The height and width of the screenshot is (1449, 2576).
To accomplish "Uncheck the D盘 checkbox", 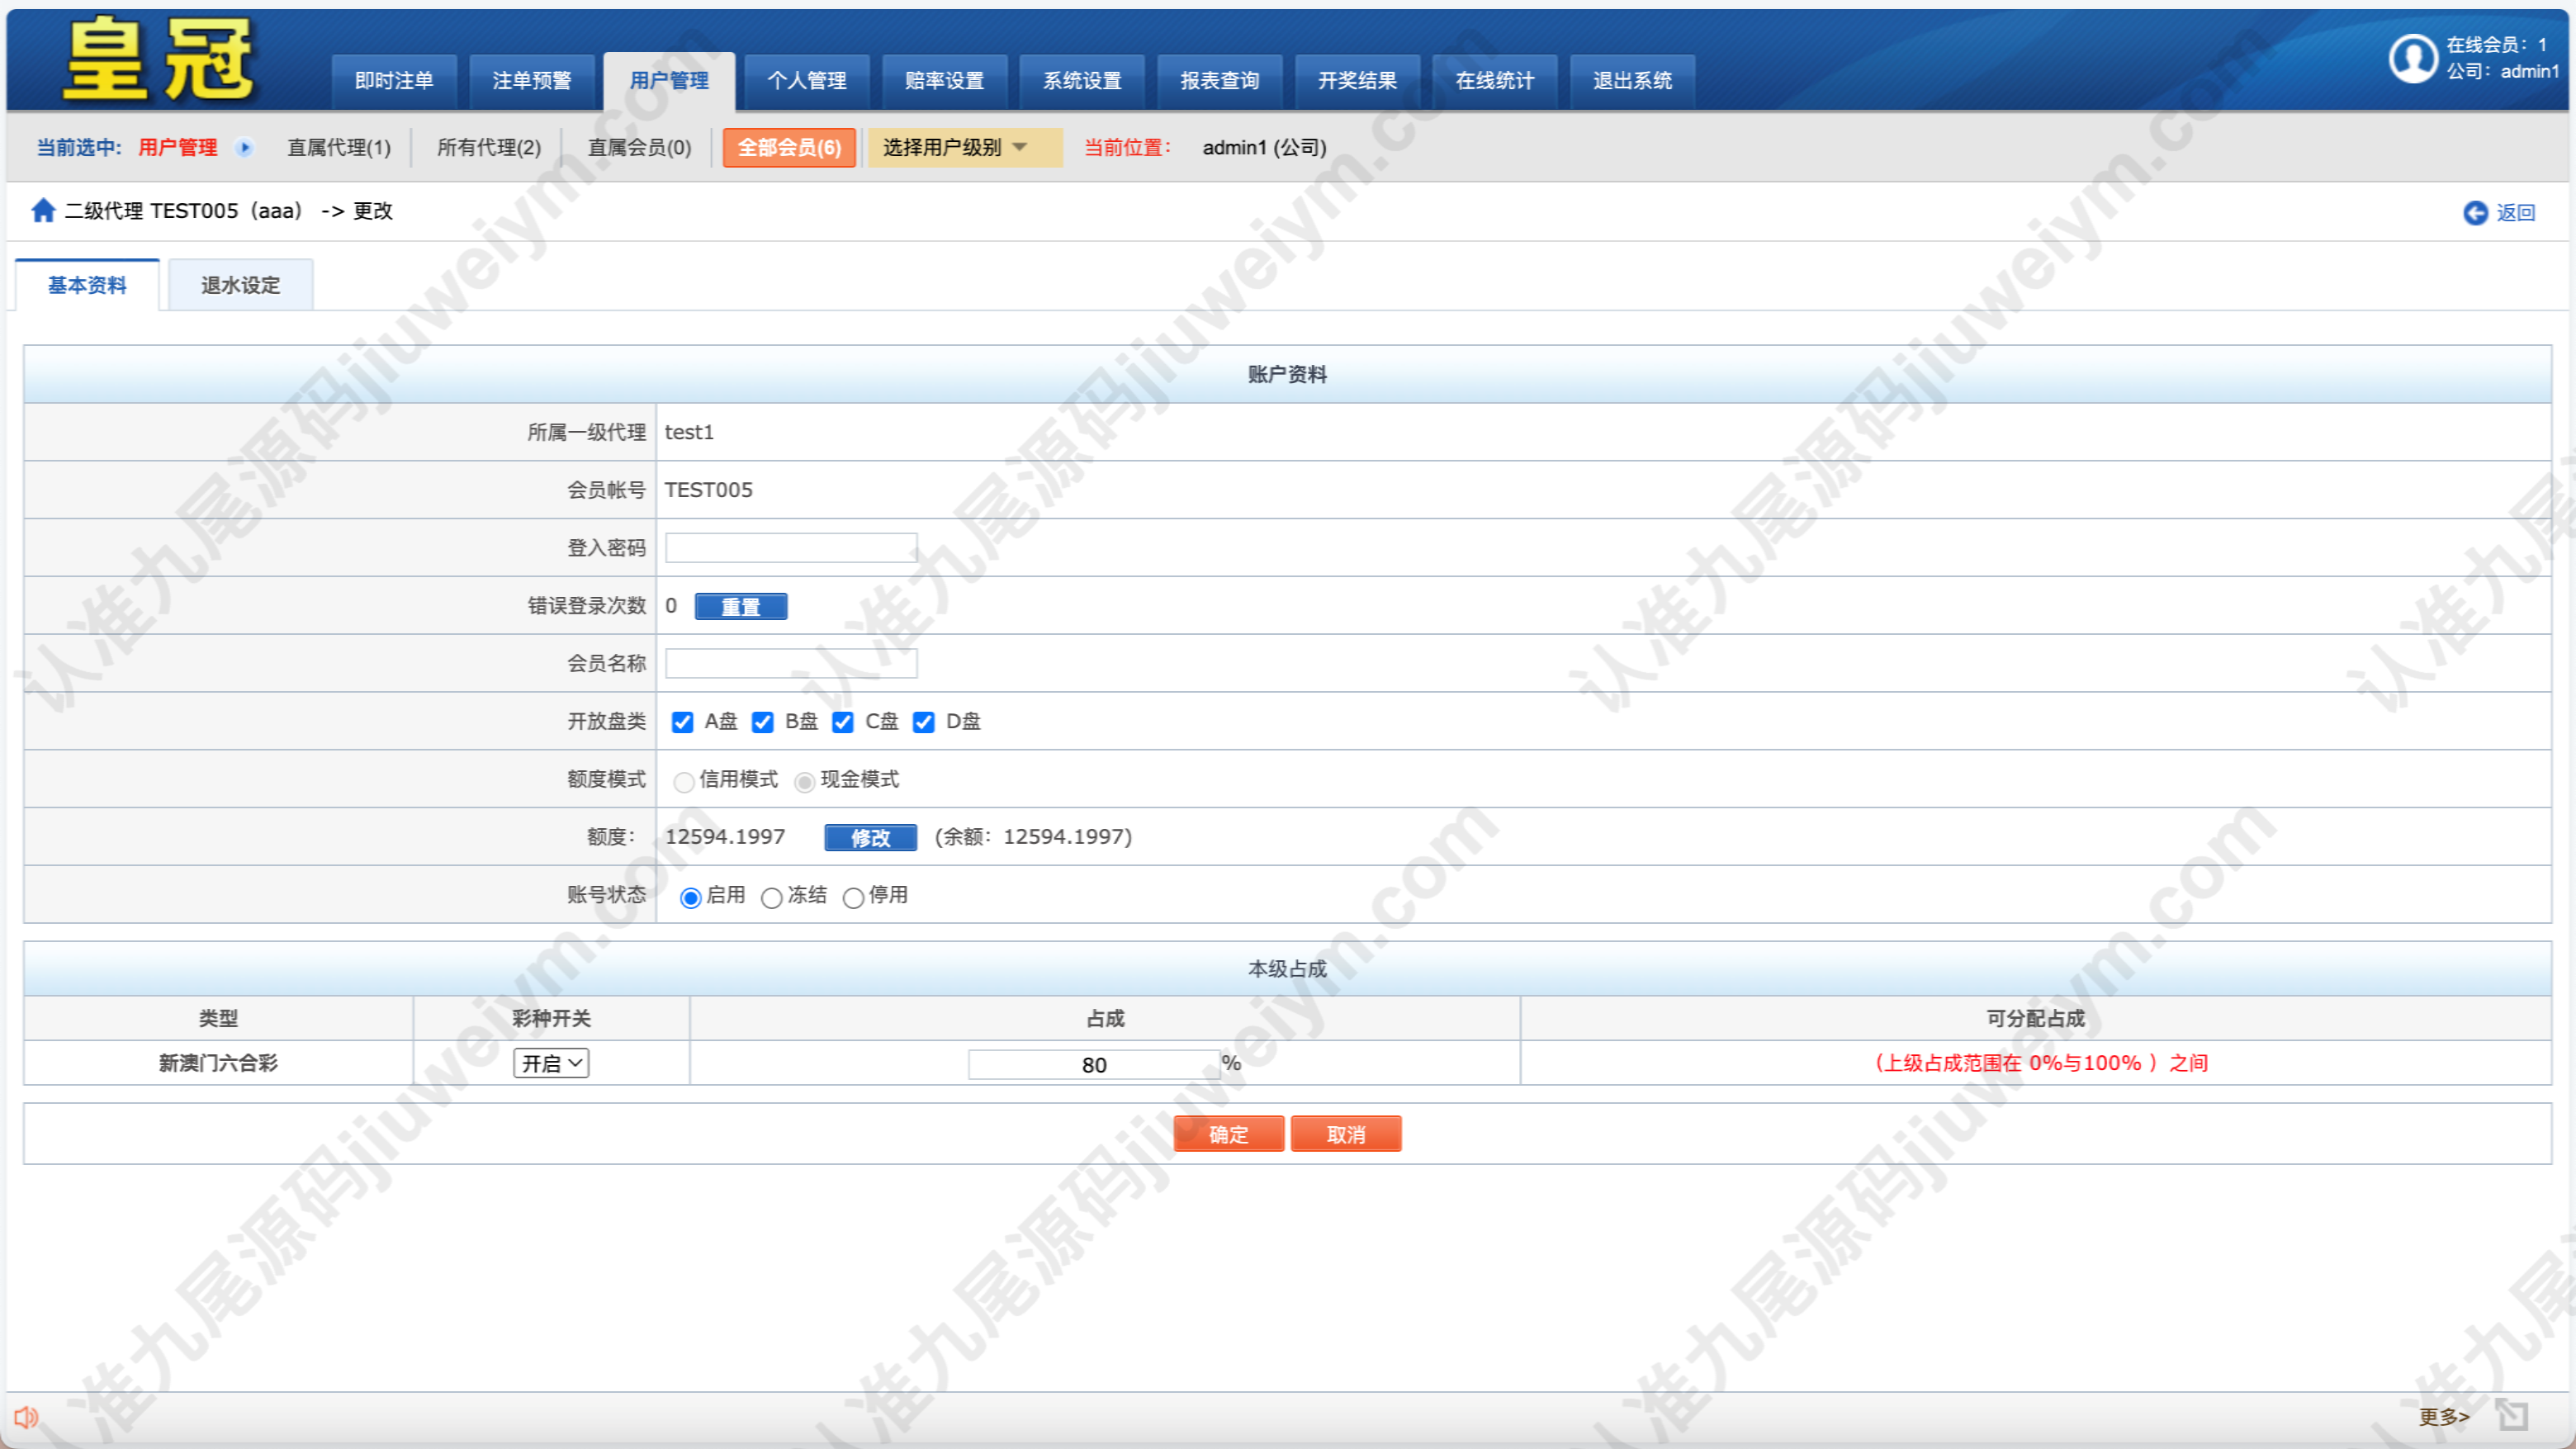I will pos(924,722).
